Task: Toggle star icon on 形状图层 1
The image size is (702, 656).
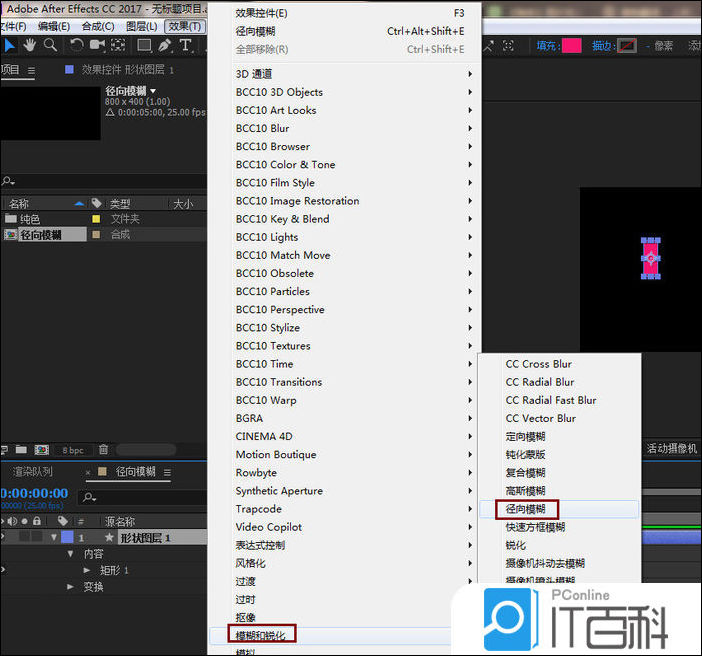Action: tap(109, 537)
